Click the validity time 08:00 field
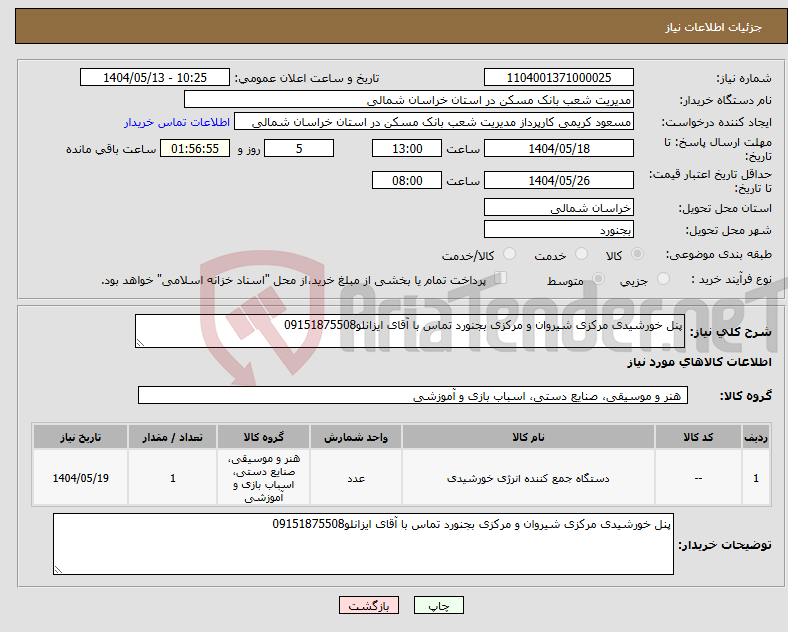788x632 pixels. [x=407, y=180]
